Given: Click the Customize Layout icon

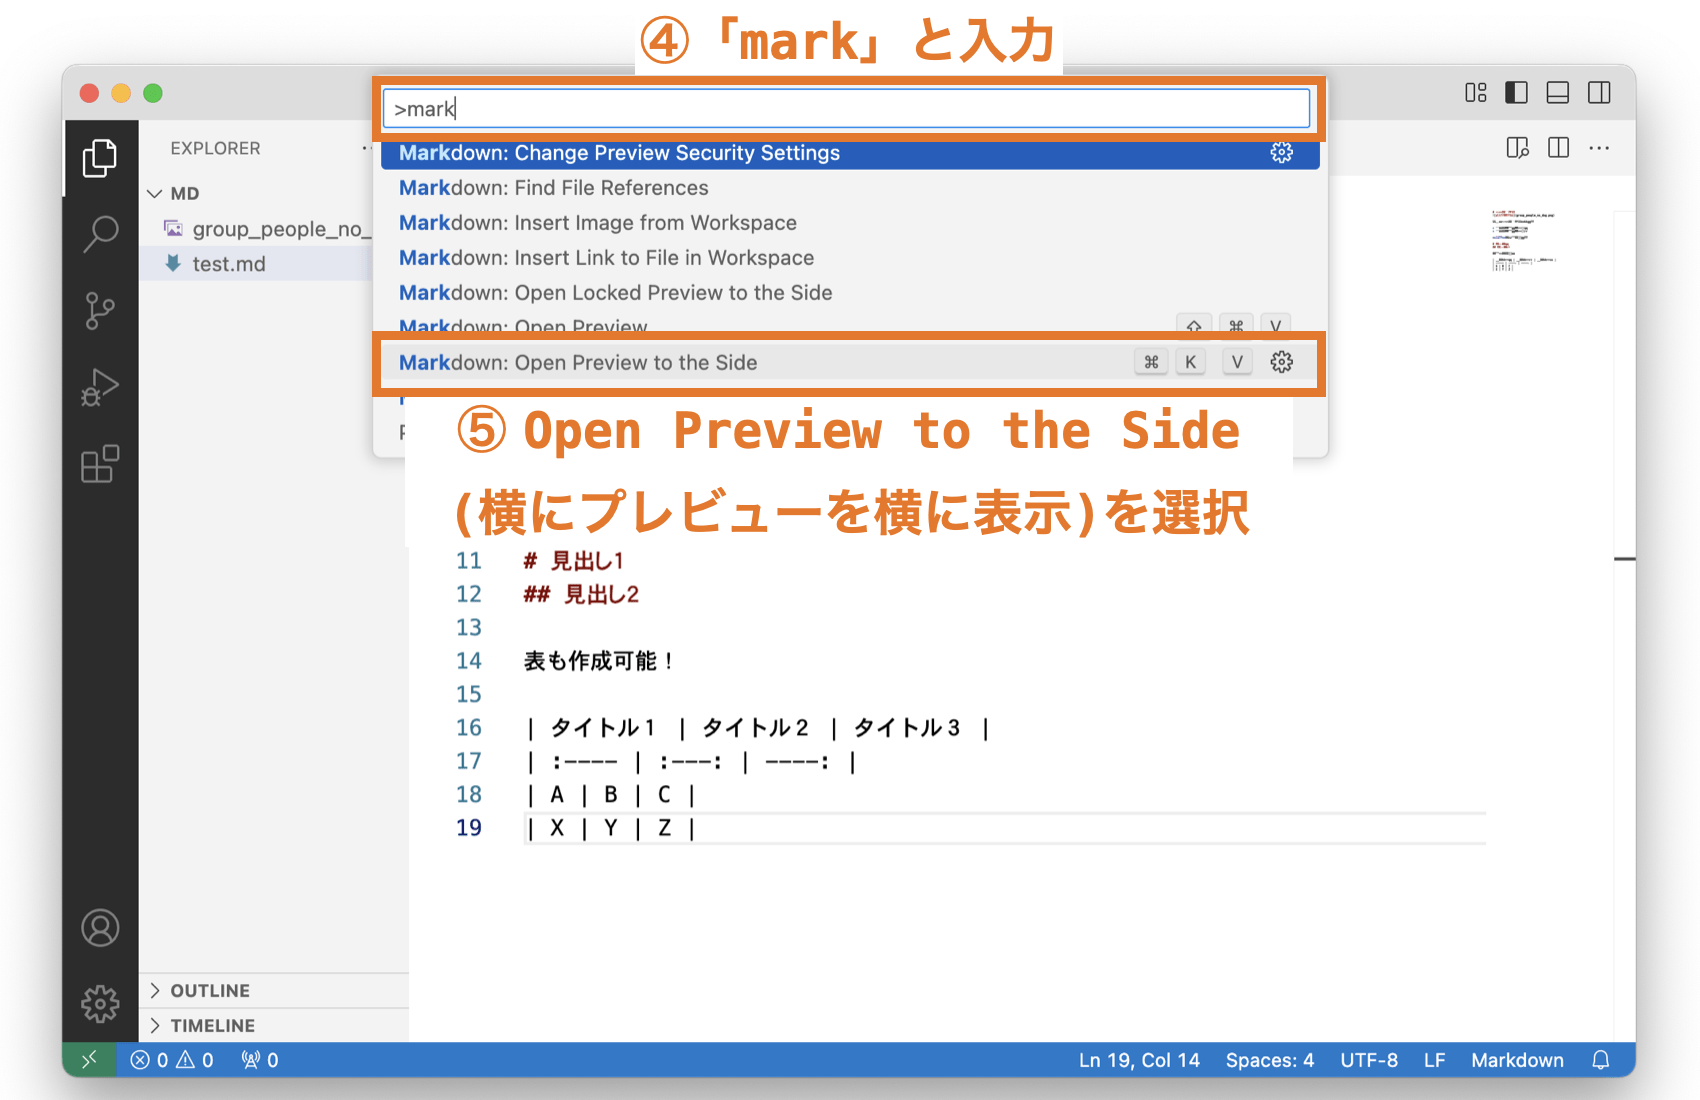Looking at the screenshot, I should 1476,93.
